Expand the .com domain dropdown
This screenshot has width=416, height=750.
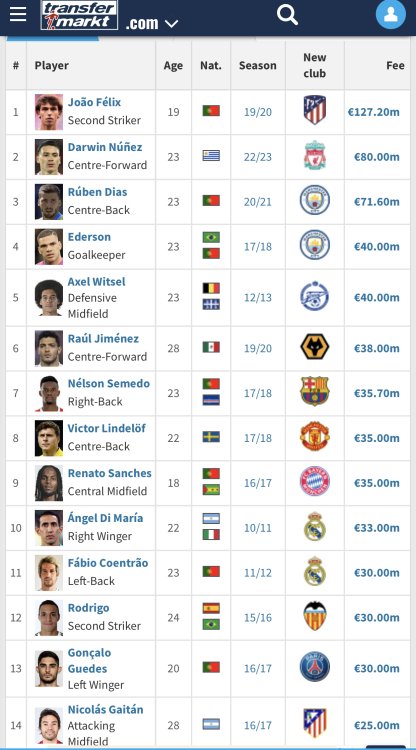coord(152,22)
